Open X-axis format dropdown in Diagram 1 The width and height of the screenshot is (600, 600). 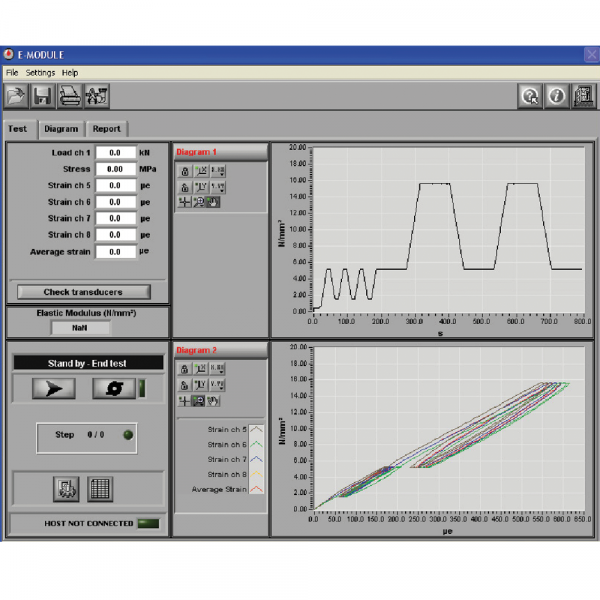pyautogui.click(x=218, y=171)
